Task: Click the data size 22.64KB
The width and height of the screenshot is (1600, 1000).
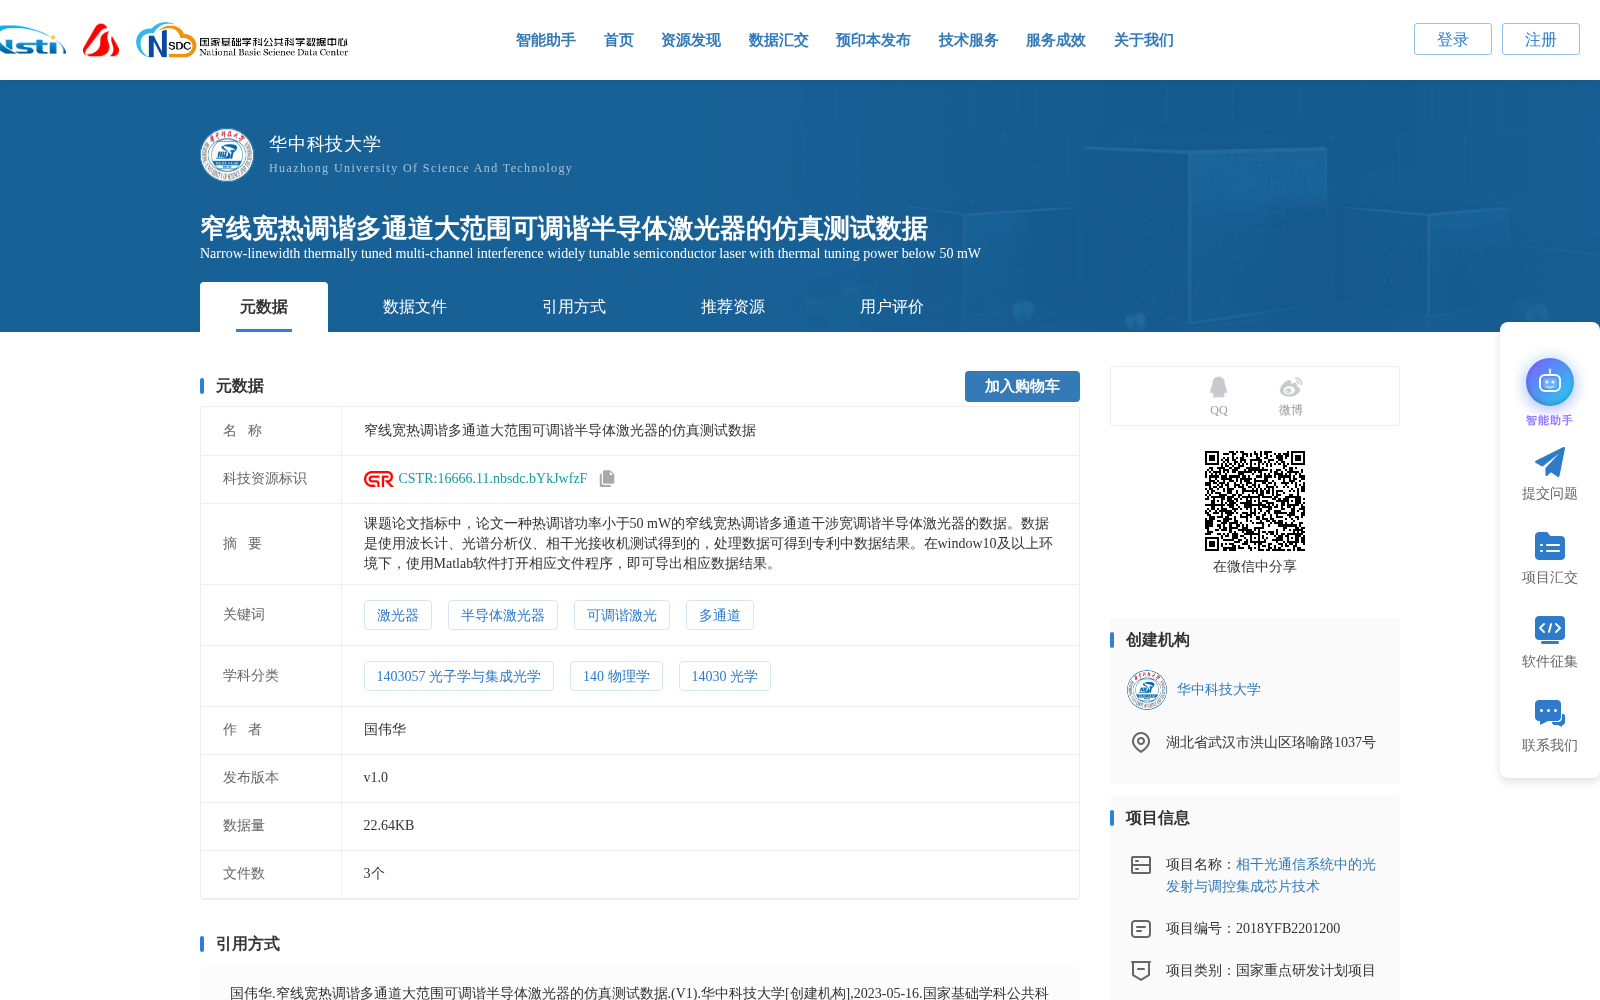Action: pyautogui.click(x=389, y=826)
